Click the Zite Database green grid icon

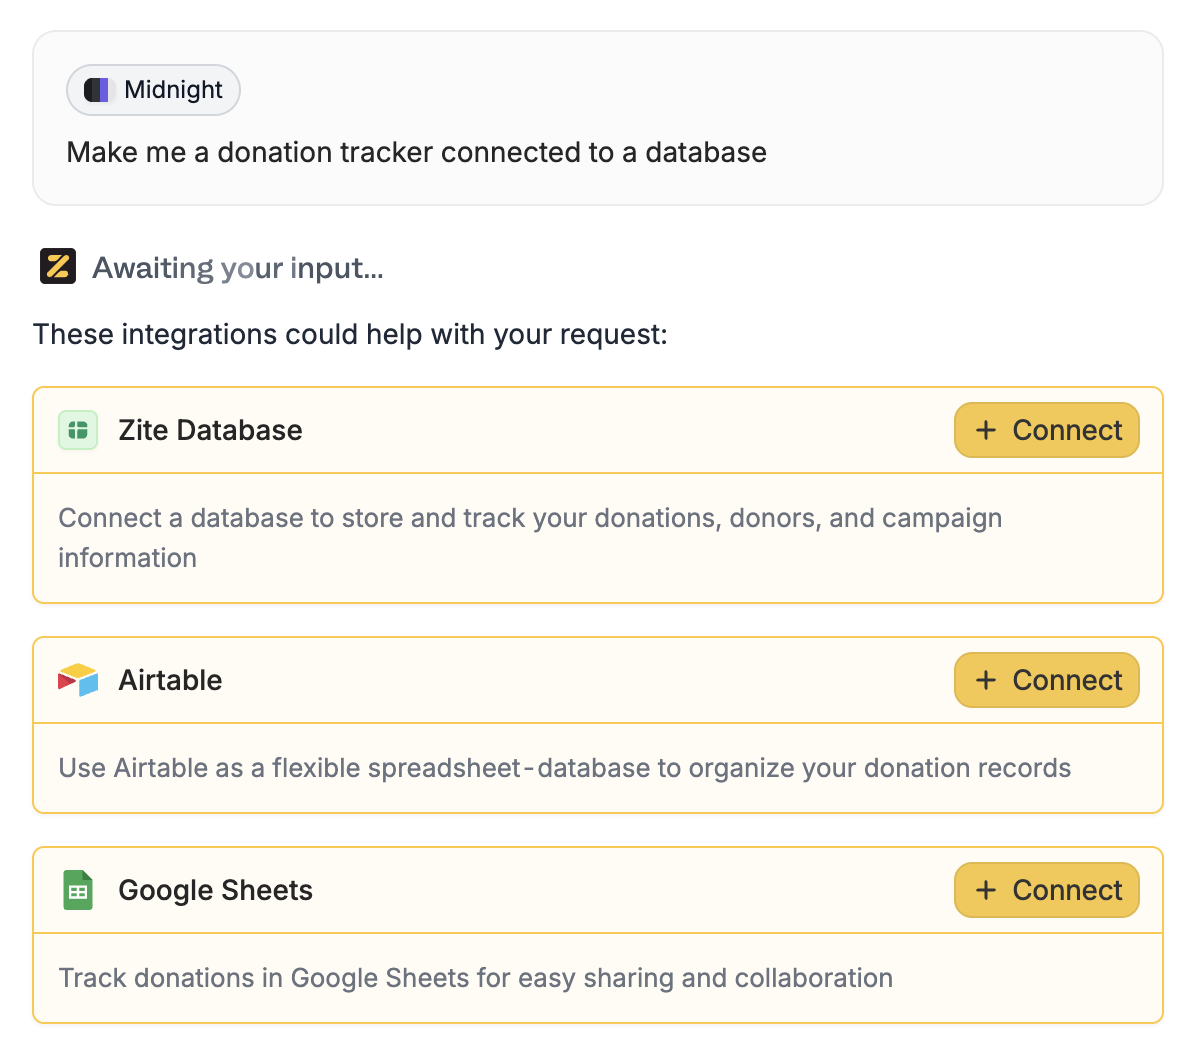[x=78, y=430]
